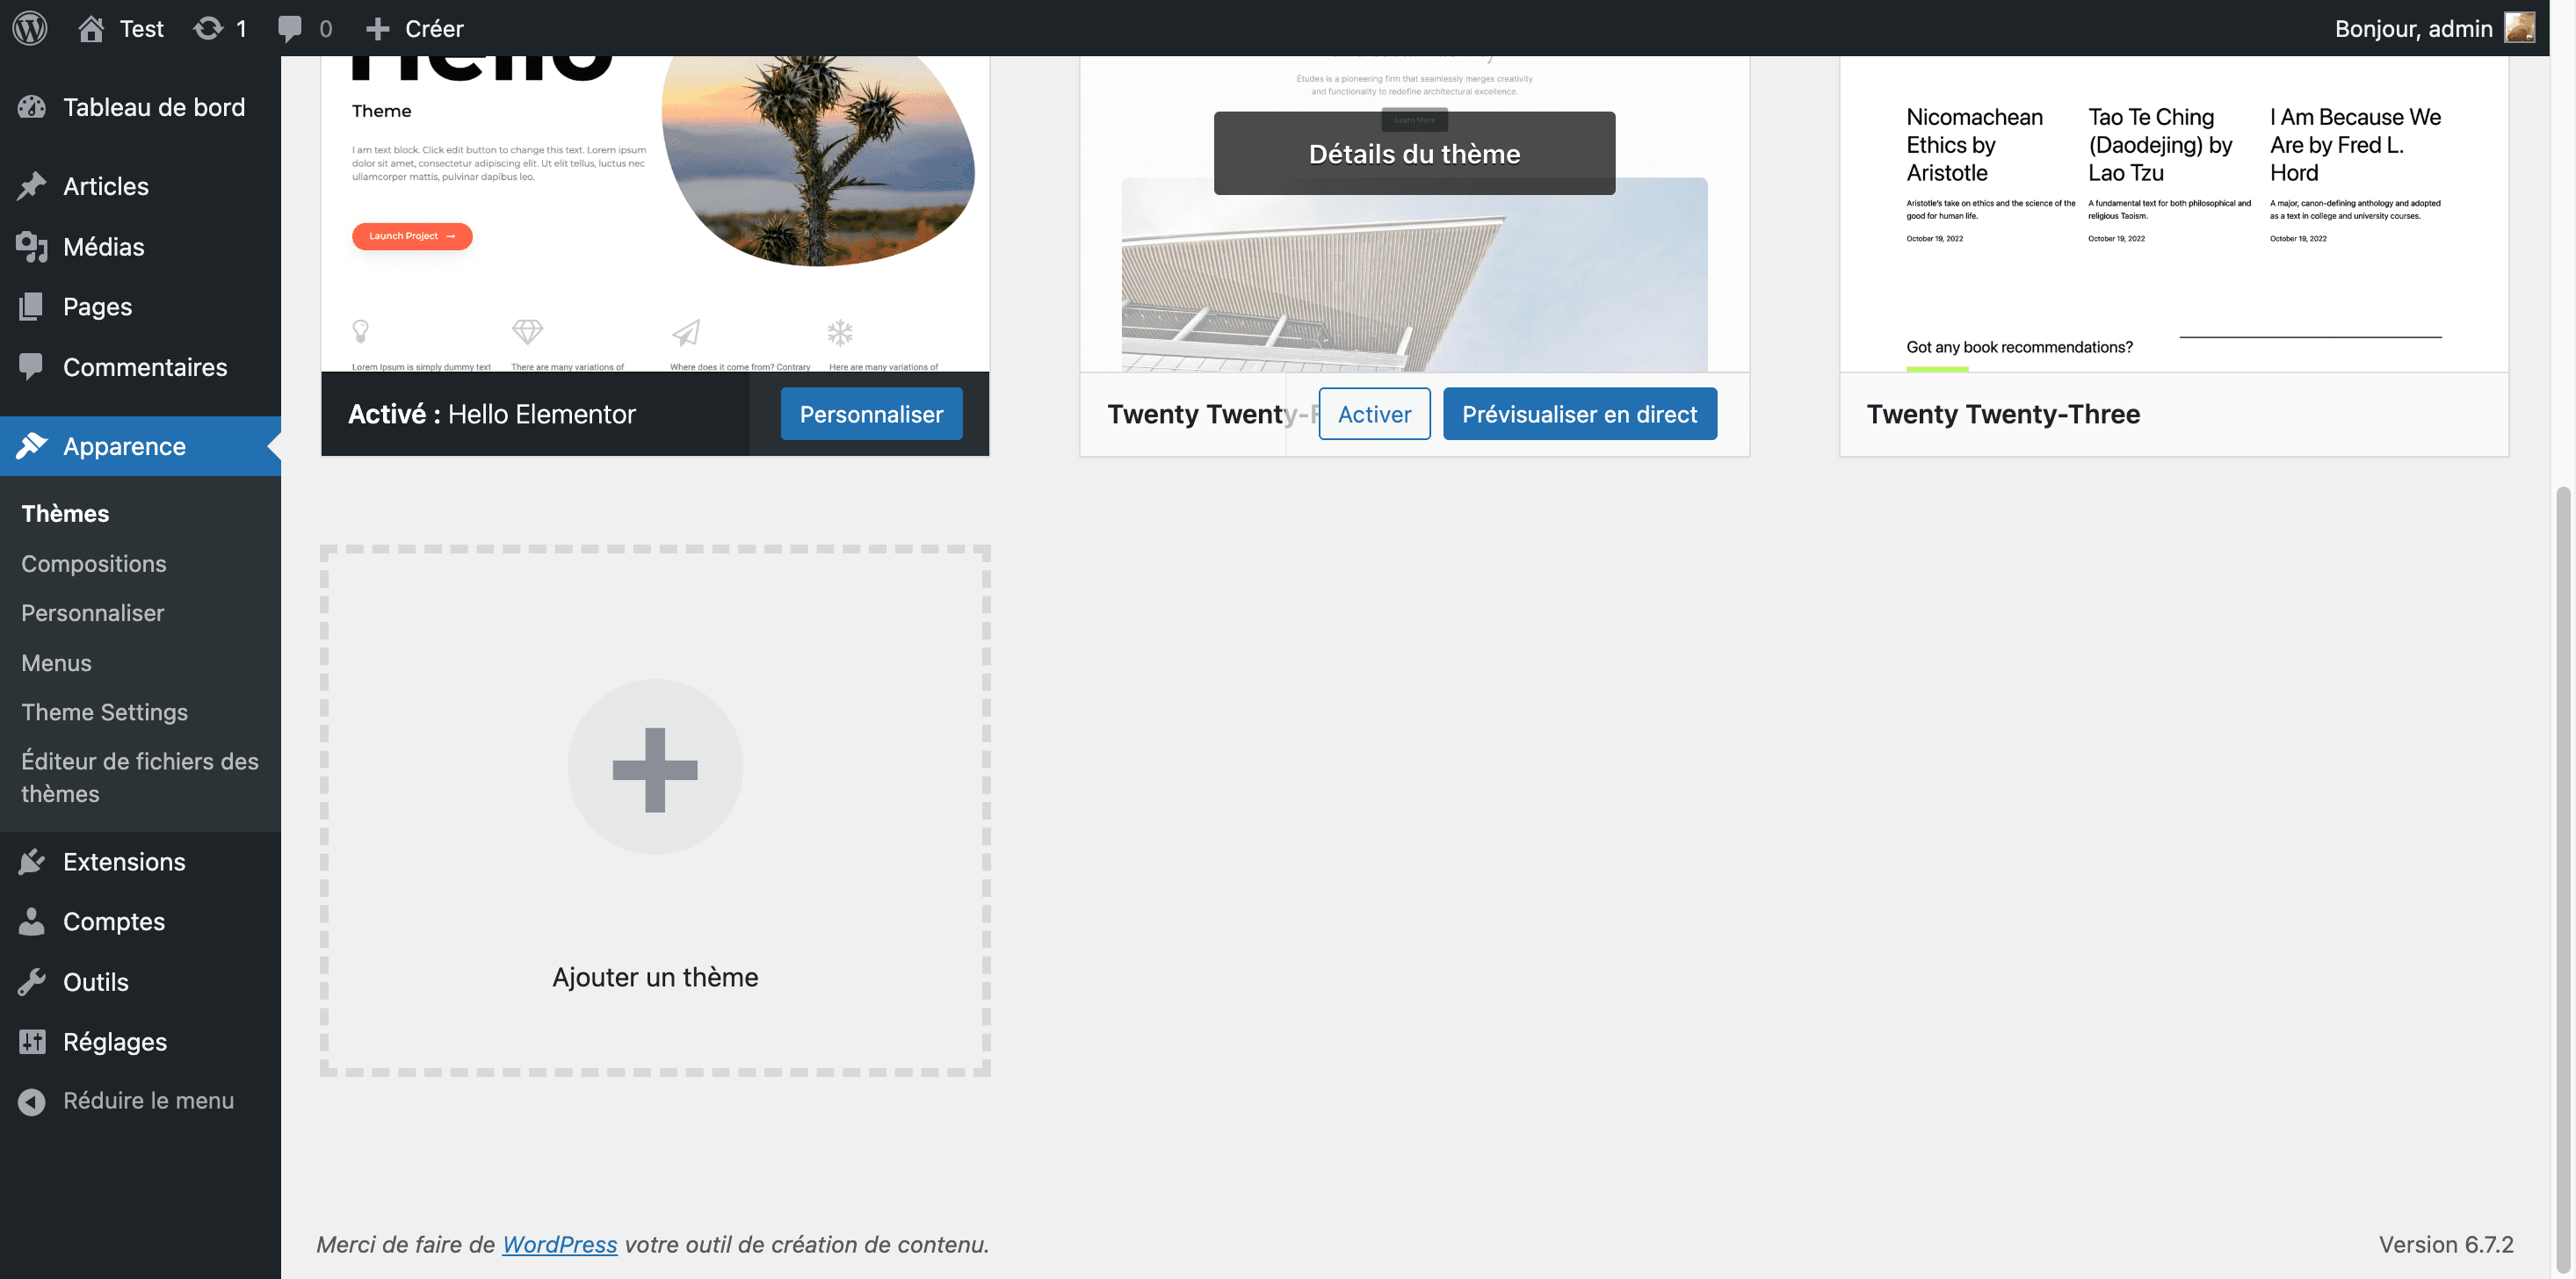Follow the WordPress footer link
This screenshot has height=1279, width=2576.
tap(559, 1244)
